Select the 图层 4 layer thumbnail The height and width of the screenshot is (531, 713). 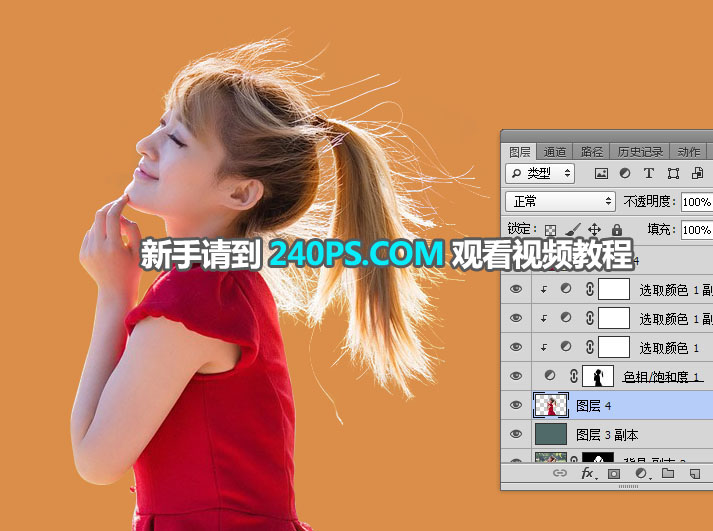click(x=551, y=405)
